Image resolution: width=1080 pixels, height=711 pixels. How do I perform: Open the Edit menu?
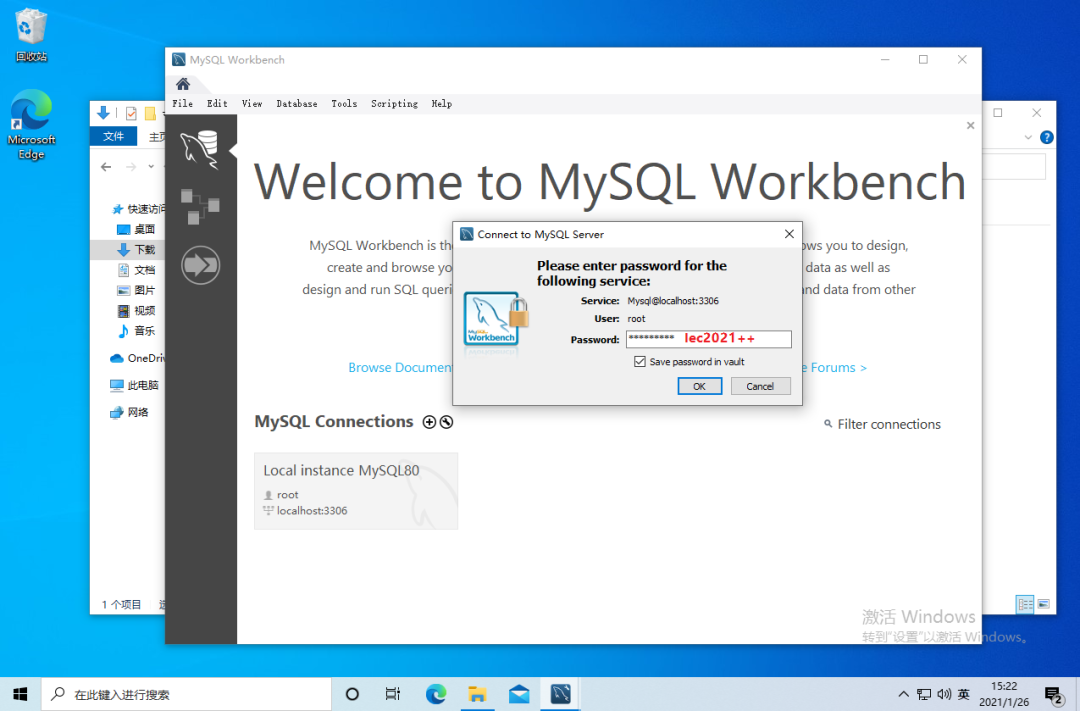coord(217,103)
